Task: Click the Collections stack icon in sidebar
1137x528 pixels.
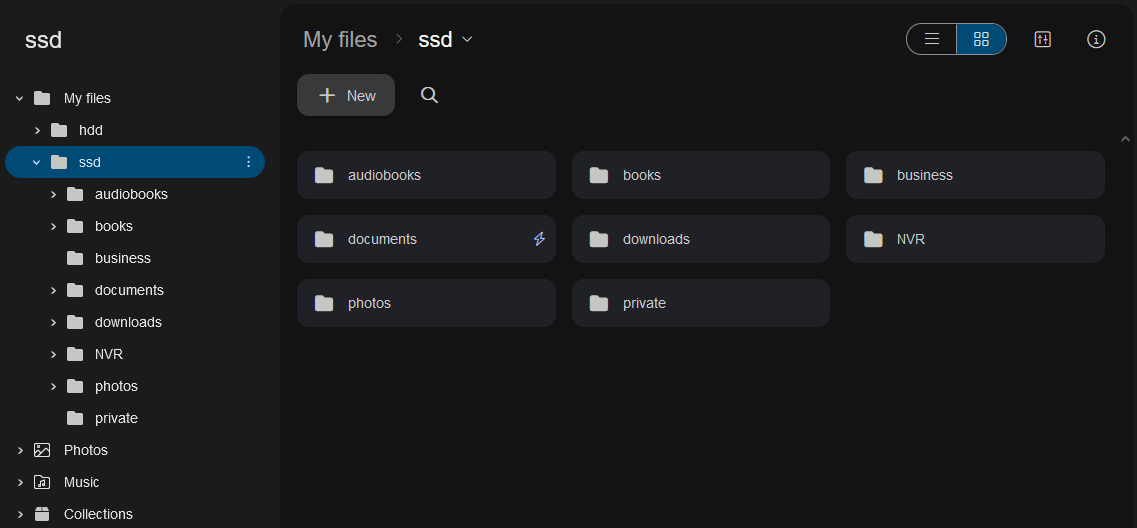Action: [x=42, y=514]
